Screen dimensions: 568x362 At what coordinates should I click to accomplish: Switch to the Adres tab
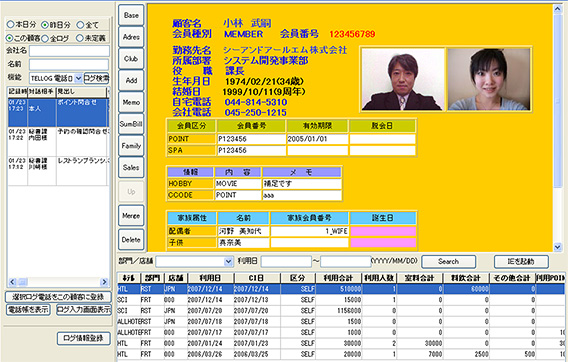click(131, 37)
